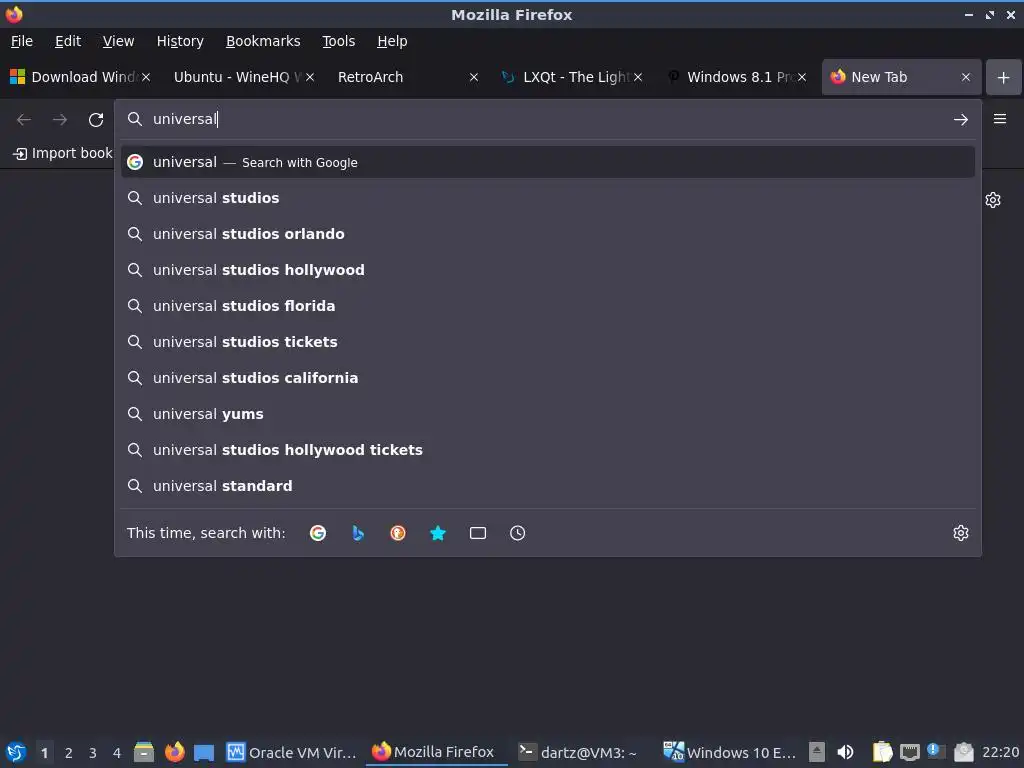Open search settings gear in dropdown
The width and height of the screenshot is (1024, 768).
tap(961, 533)
